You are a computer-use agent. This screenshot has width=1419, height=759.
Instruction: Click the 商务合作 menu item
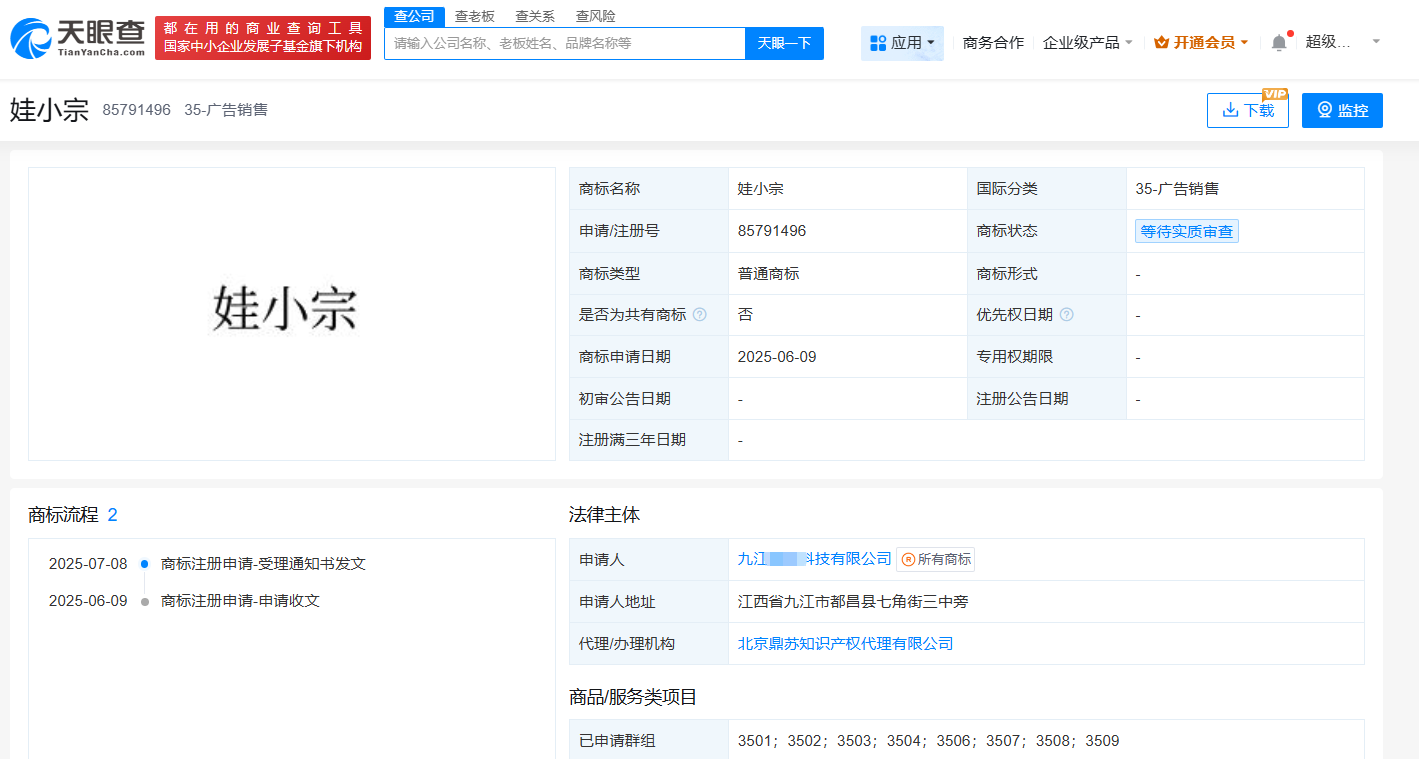pos(992,42)
